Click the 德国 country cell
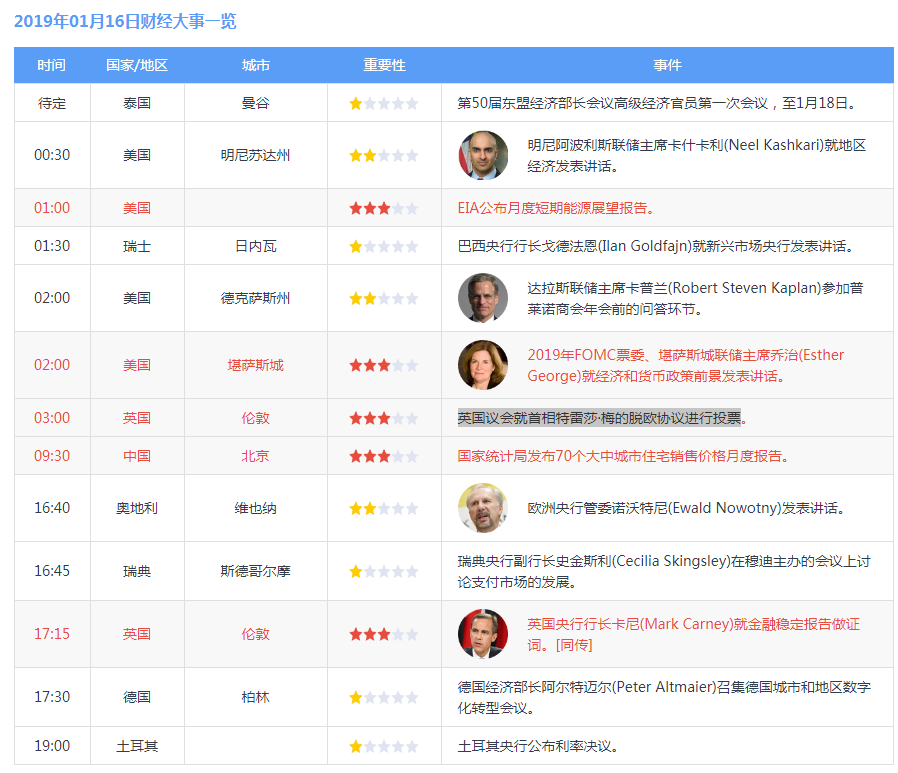The image size is (898, 773). click(137, 697)
